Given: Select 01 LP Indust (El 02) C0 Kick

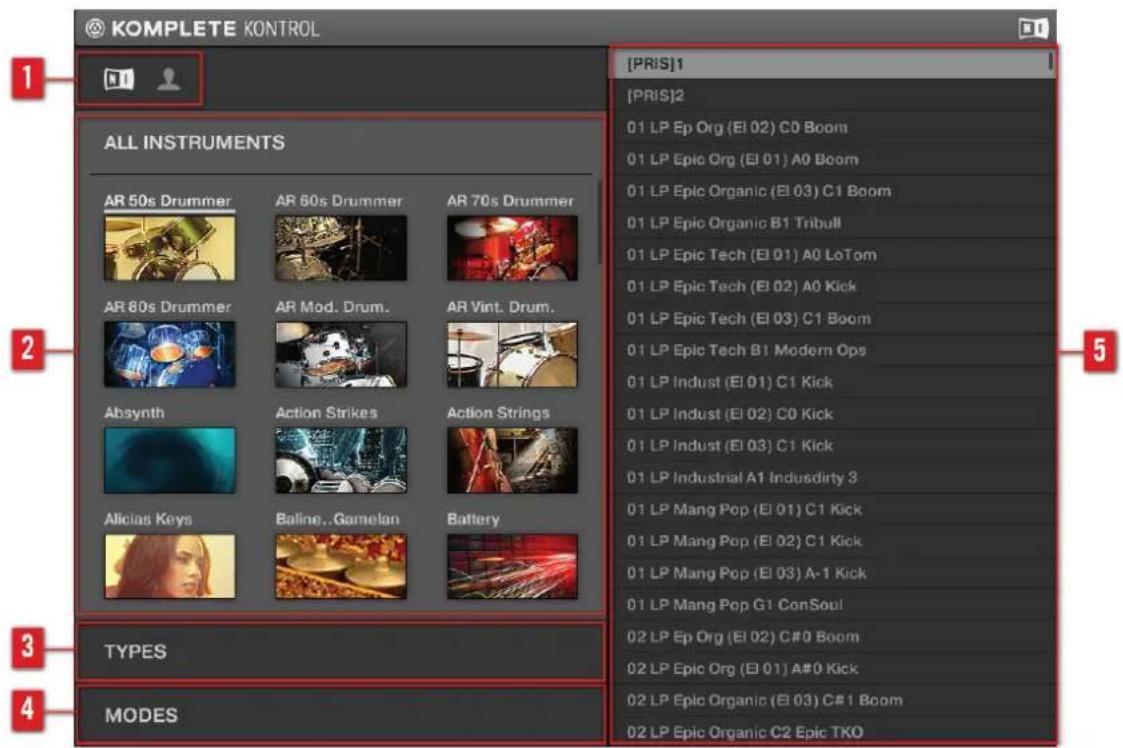Looking at the screenshot, I should pyautogui.click(x=833, y=414).
